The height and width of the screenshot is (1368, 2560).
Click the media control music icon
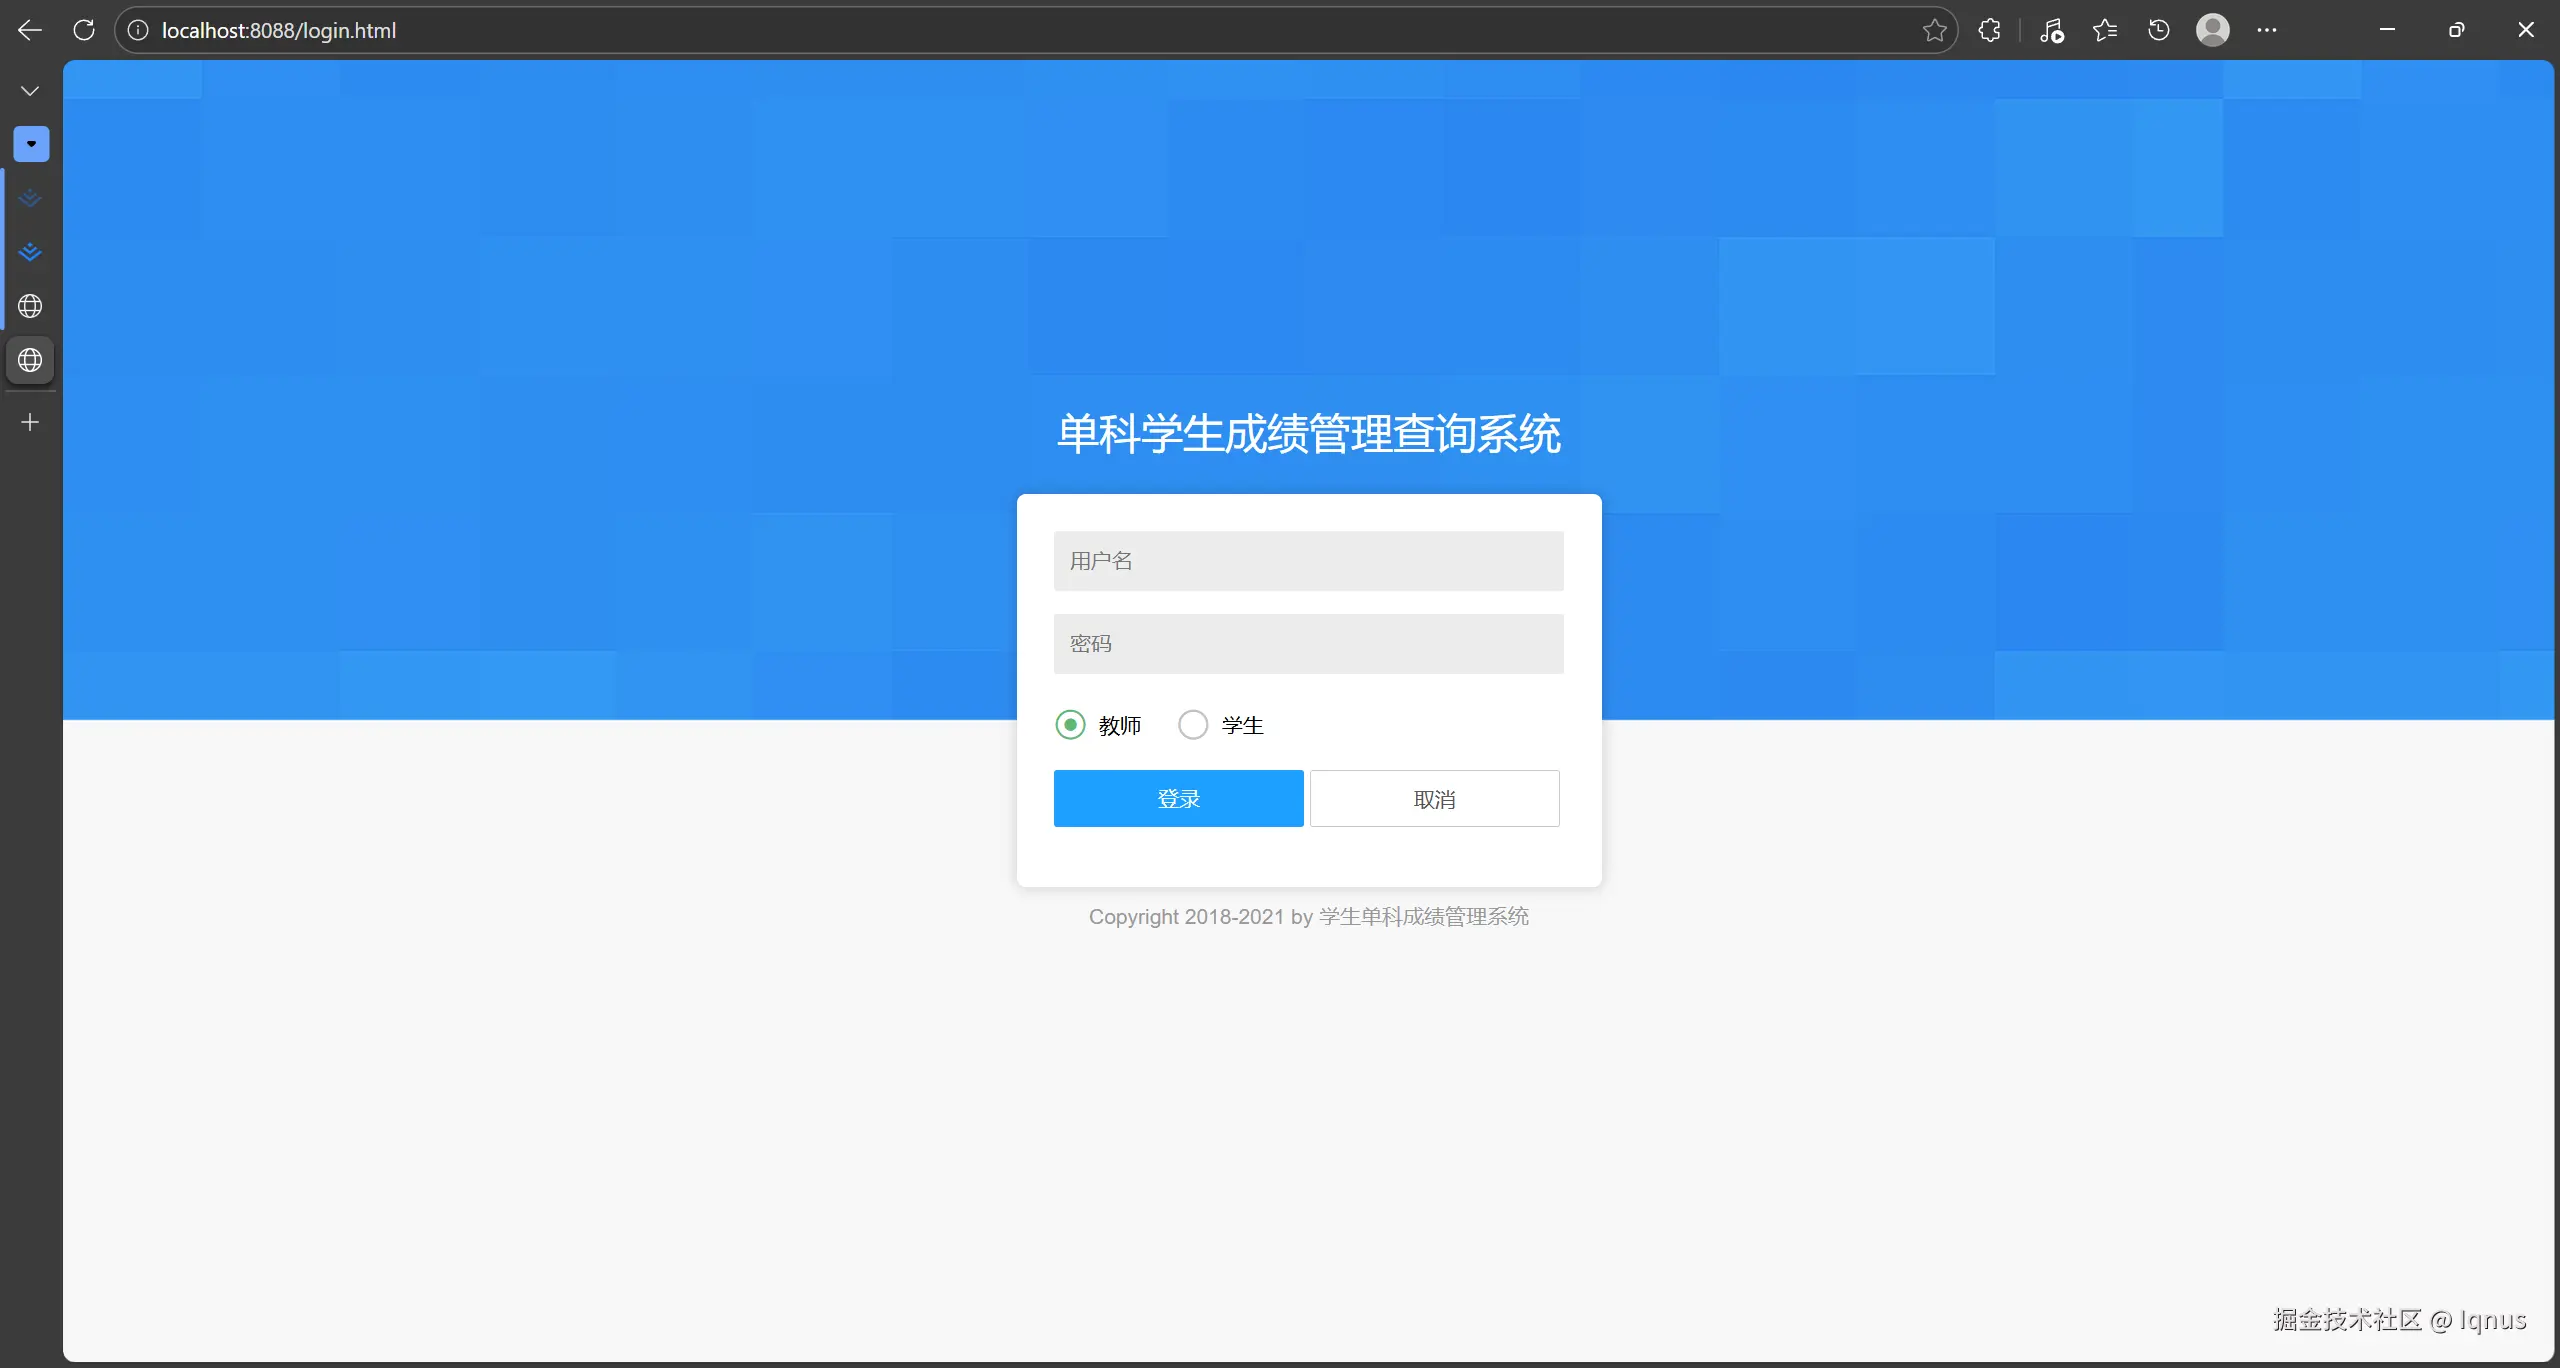[2051, 30]
